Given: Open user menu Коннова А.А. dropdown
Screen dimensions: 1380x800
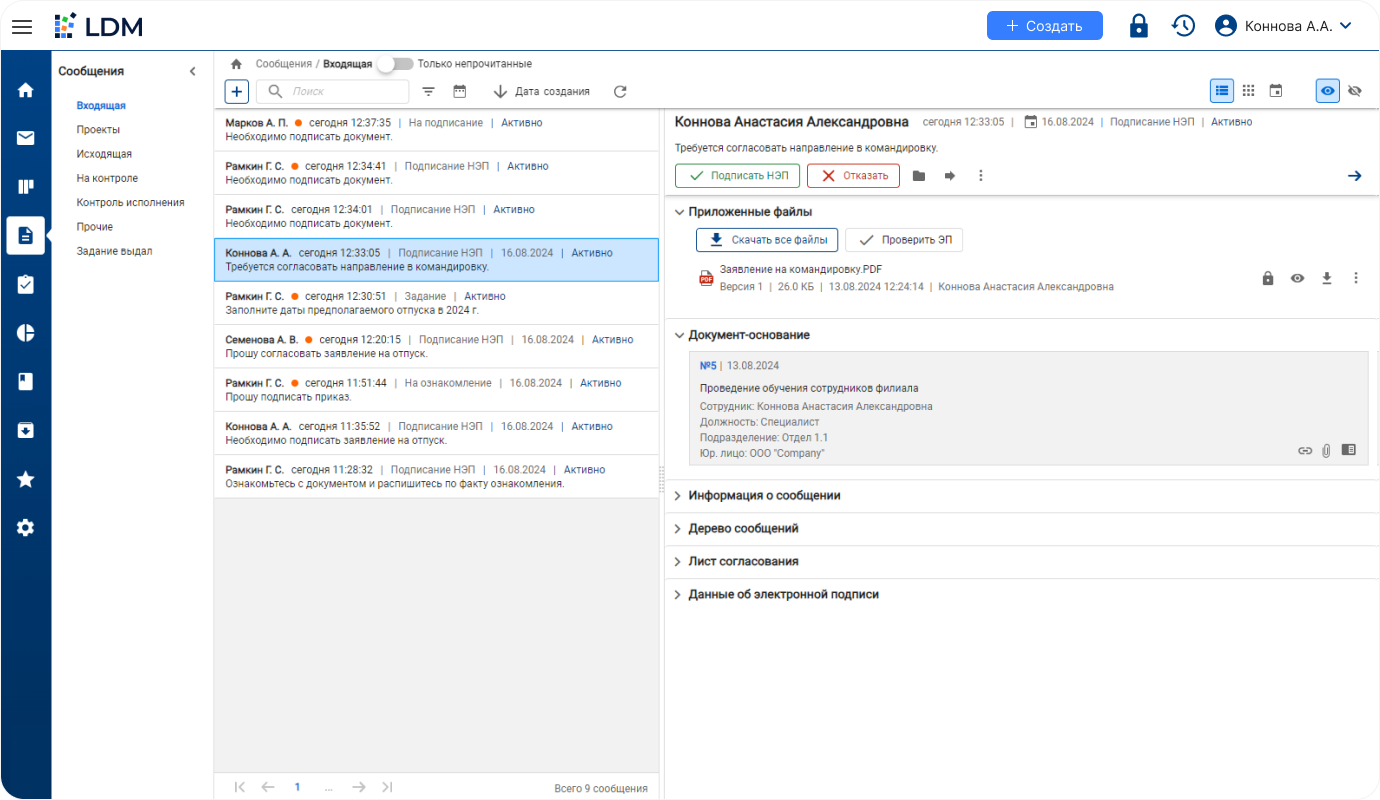Looking at the screenshot, I should click(1283, 26).
